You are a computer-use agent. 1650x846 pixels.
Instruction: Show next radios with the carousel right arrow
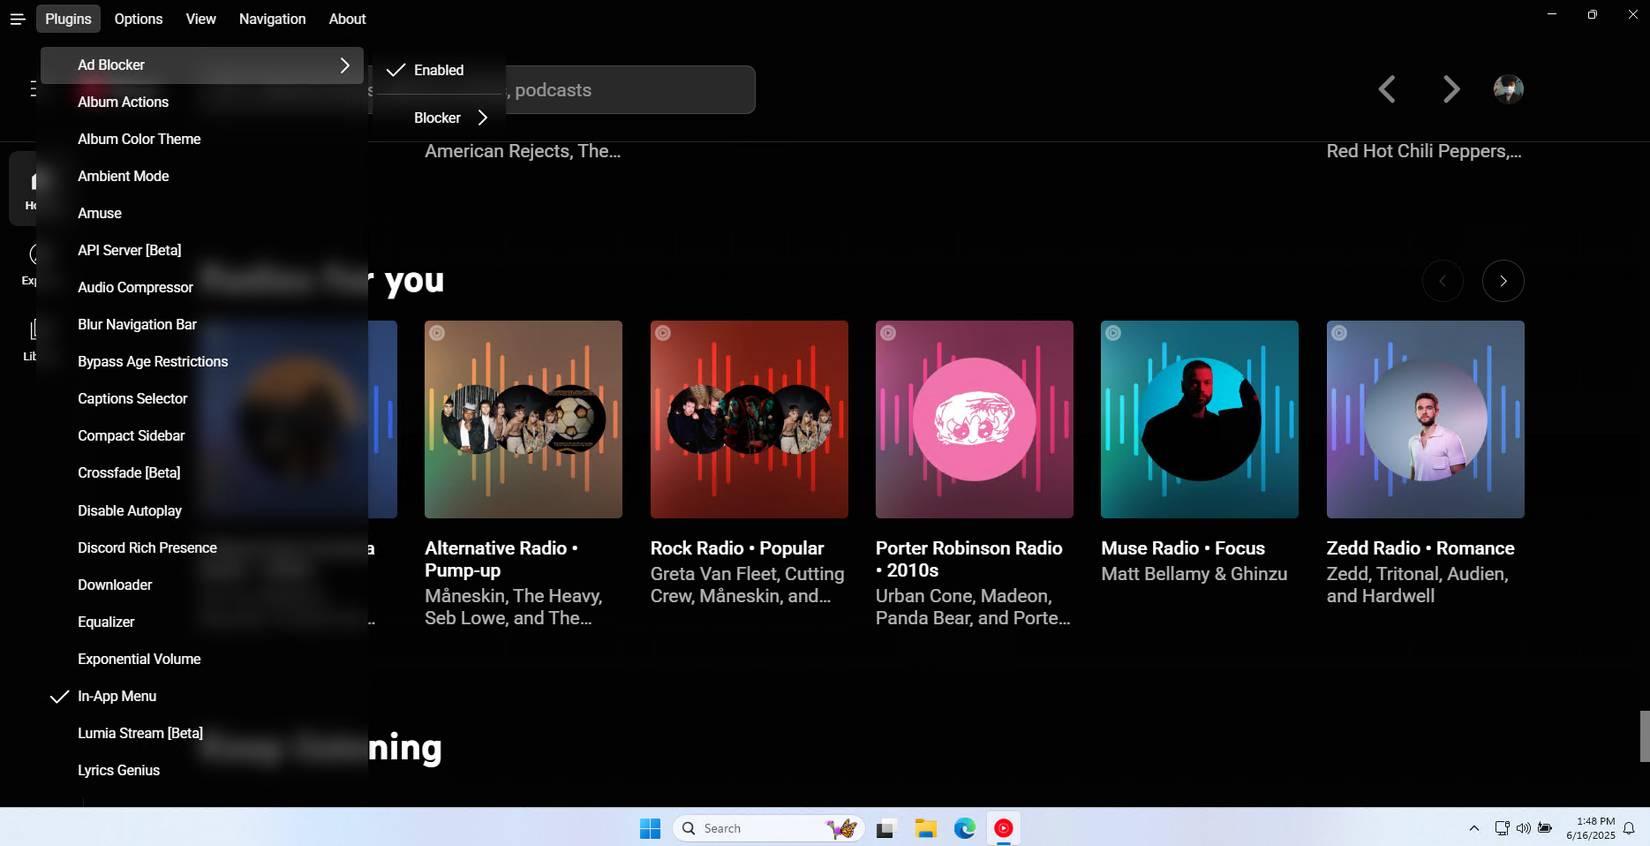click(x=1502, y=281)
